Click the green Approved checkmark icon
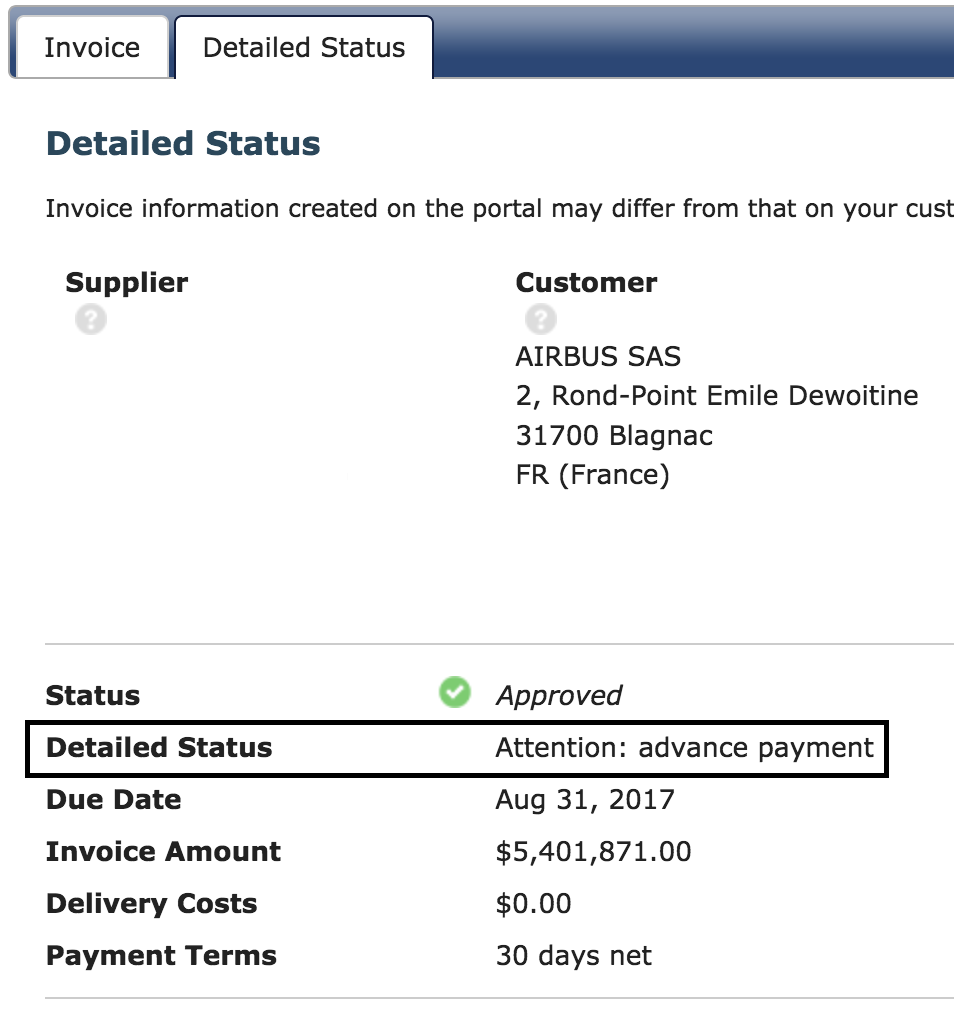Screen dimensions: 954x1024 (x=455, y=692)
